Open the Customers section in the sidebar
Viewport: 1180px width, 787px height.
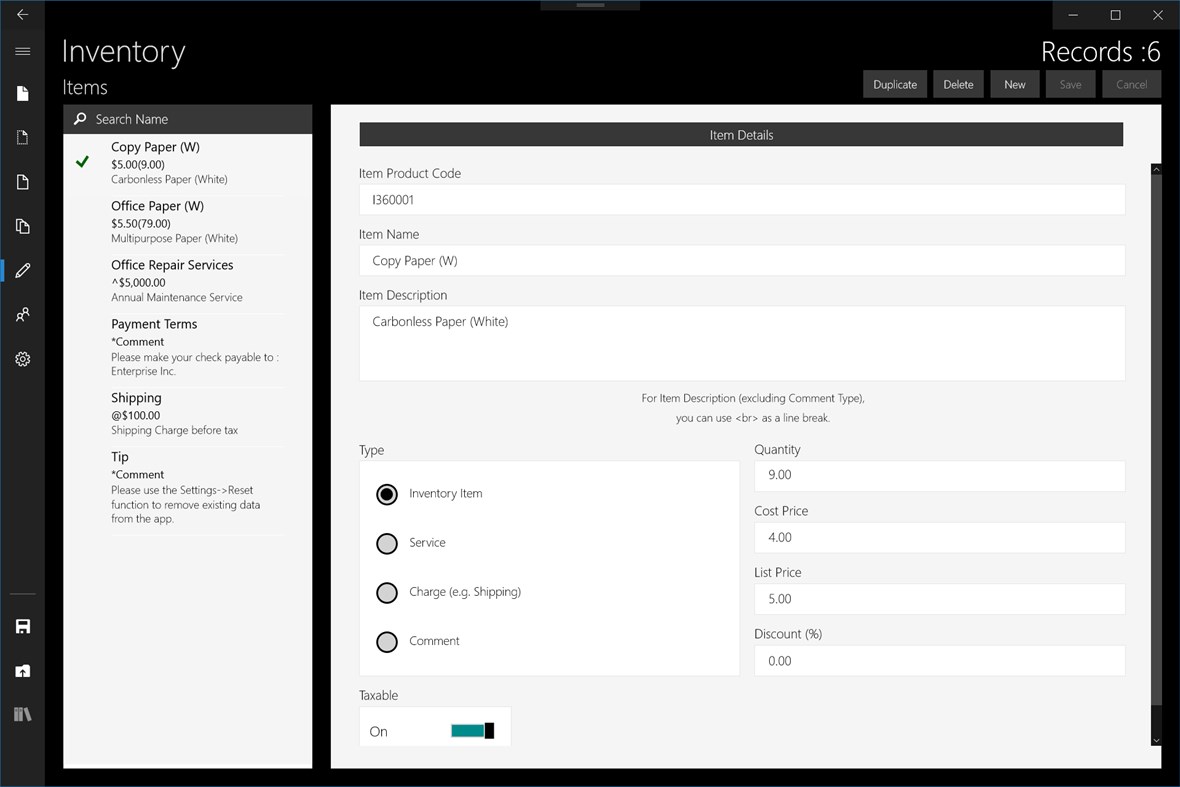click(x=22, y=314)
